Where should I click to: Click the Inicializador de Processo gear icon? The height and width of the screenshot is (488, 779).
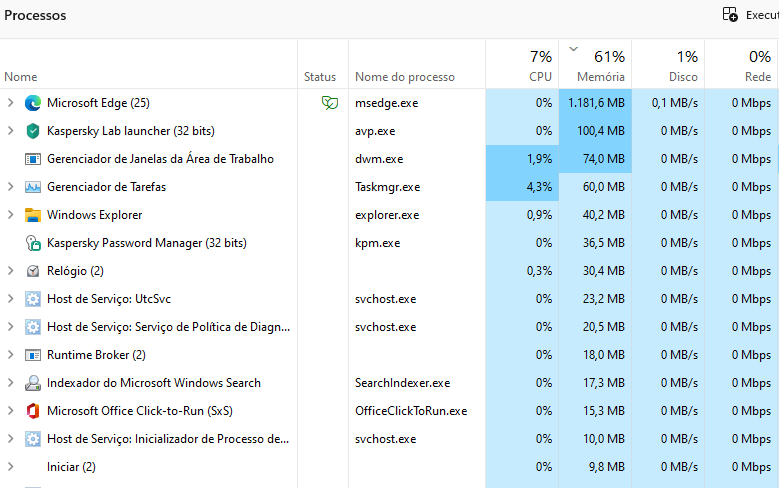point(33,439)
